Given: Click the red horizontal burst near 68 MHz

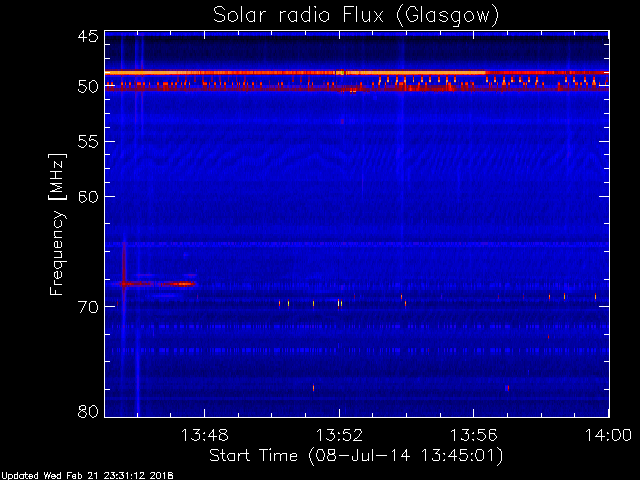Looking at the screenshot, I should pyautogui.click(x=158, y=284).
